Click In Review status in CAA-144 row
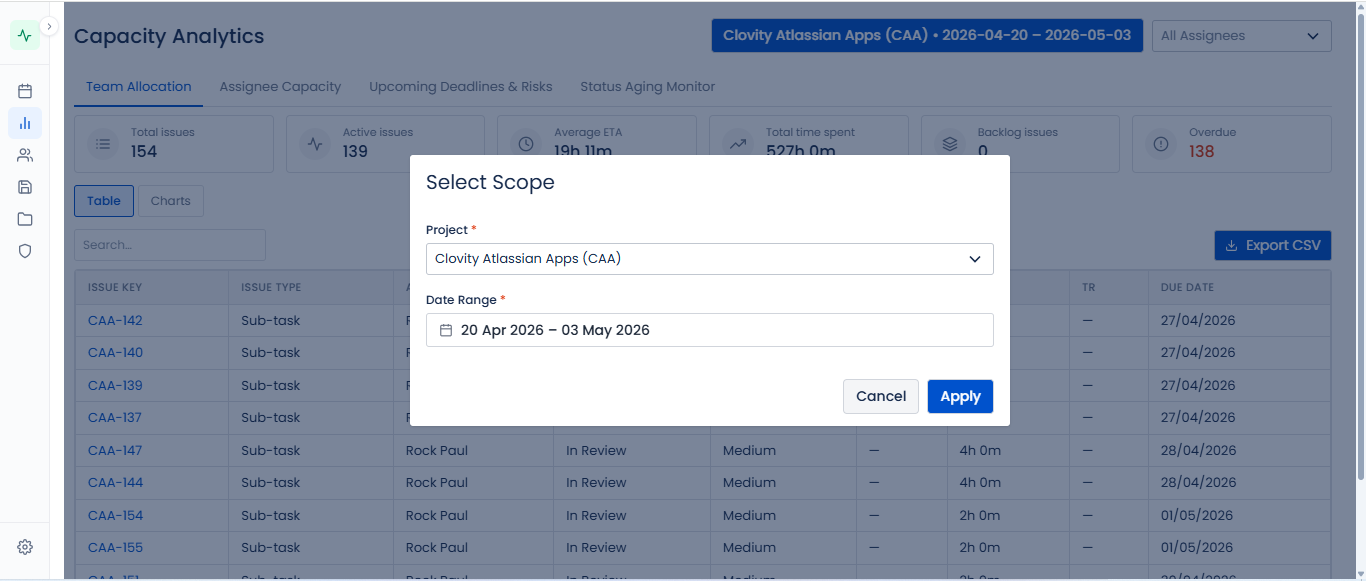The height and width of the screenshot is (581, 1366). (596, 483)
